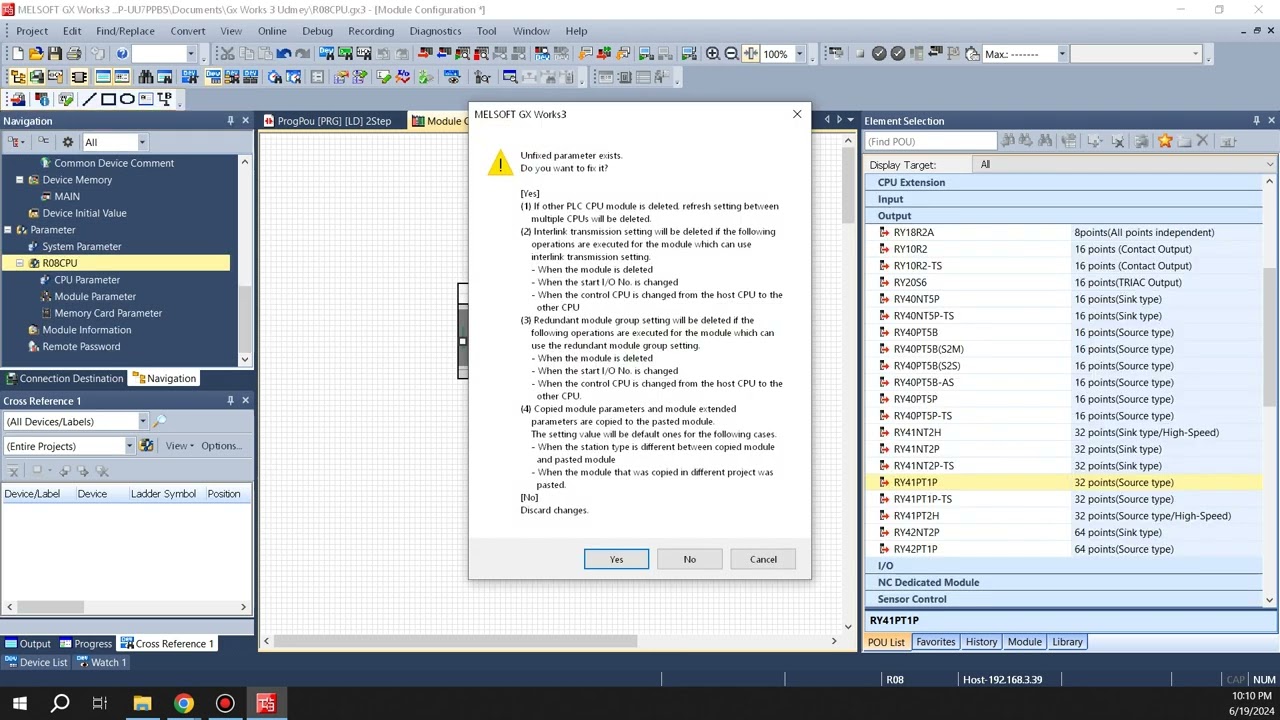The width and height of the screenshot is (1280, 720).
Task: Collapse the Parameter tree node
Action: [x=8, y=230]
